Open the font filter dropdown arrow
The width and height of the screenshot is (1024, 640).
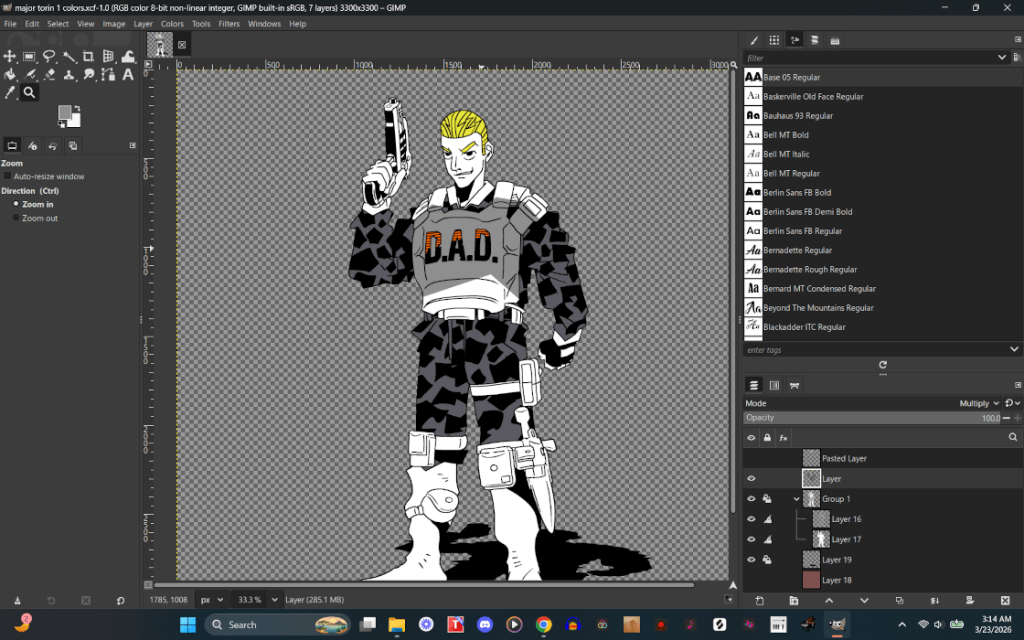click(999, 57)
